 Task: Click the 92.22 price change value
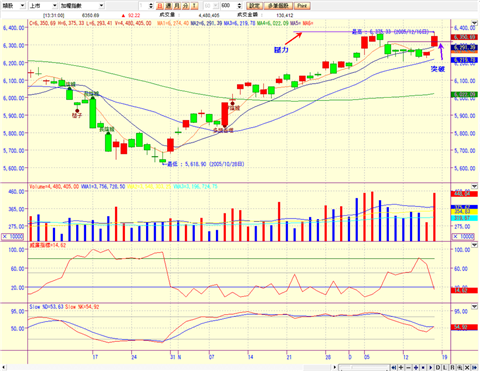[x=134, y=15]
